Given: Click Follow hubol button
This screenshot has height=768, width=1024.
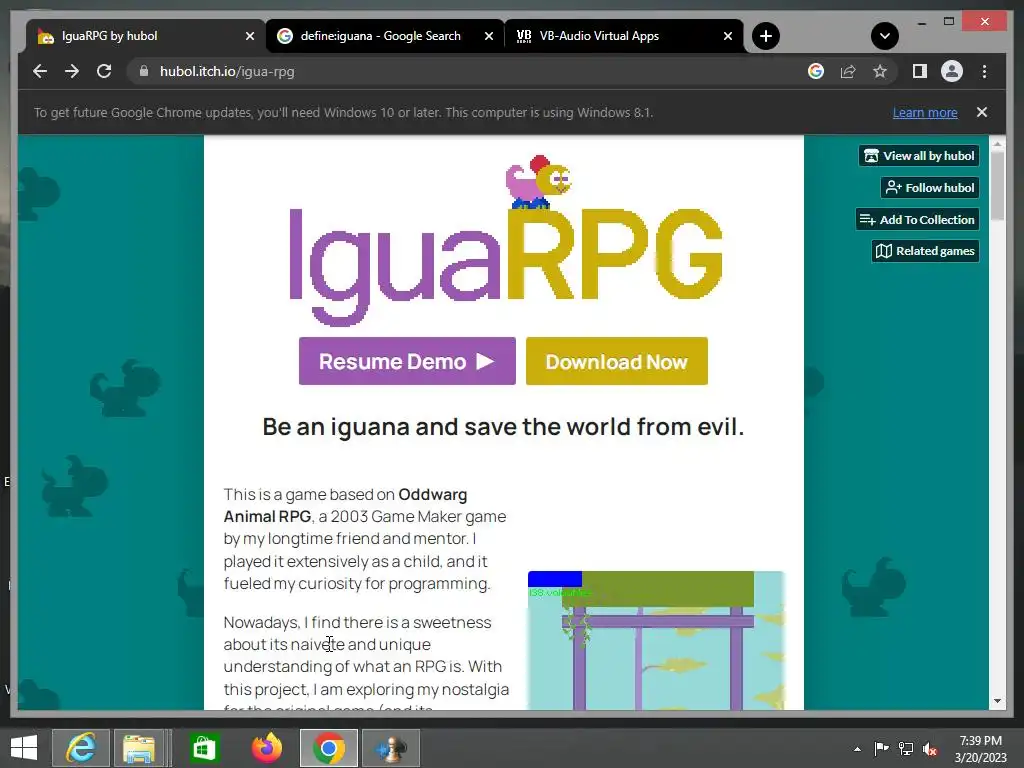Looking at the screenshot, I should (x=930, y=187).
